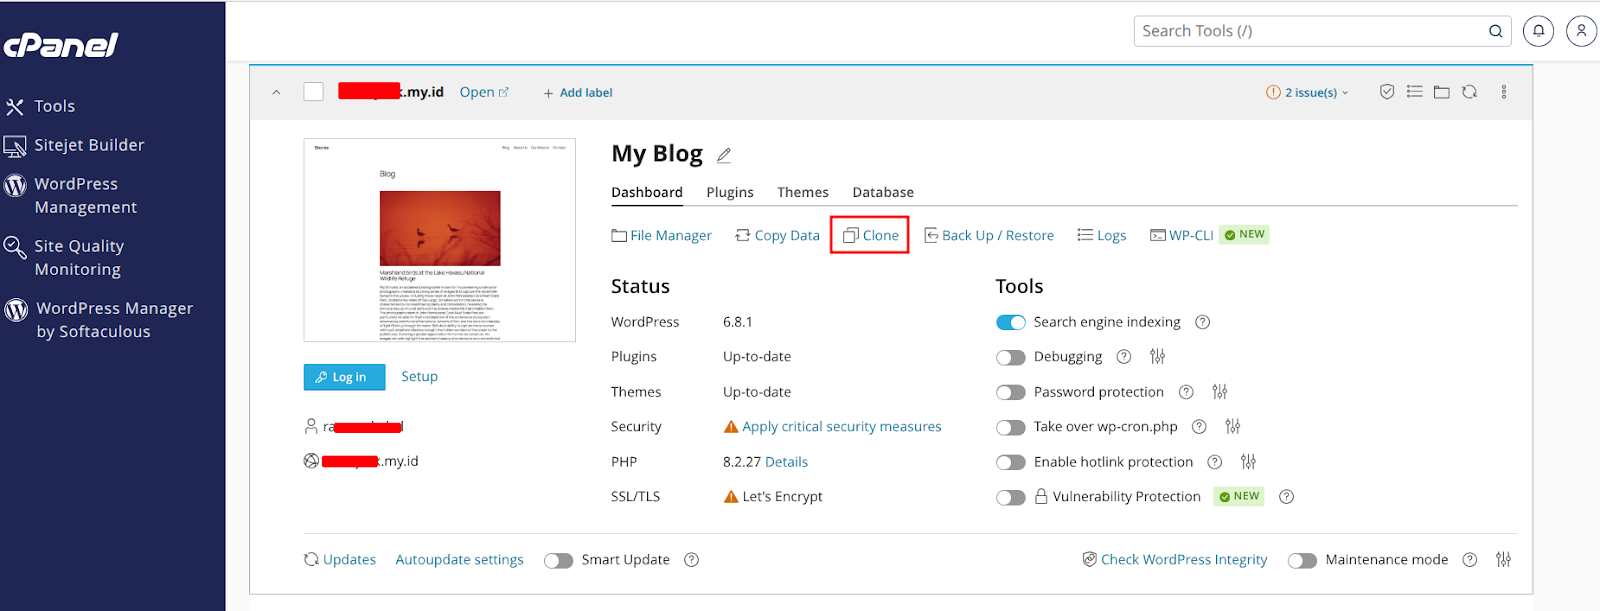This screenshot has width=1600, height=611.
Task: Open the Database tab
Action: 882,192
